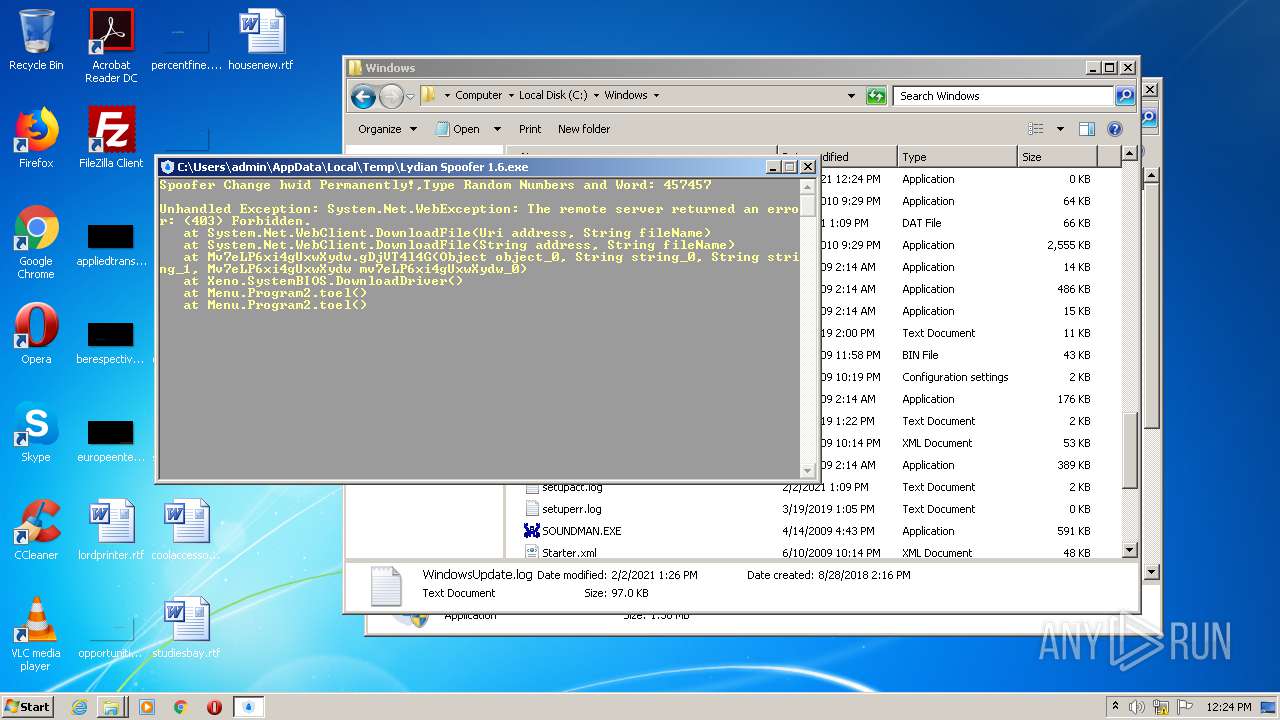Screen dimensions: 1280x720
Task: Expand the Windows breadcrumb arrow
Action: pos(656,96)
